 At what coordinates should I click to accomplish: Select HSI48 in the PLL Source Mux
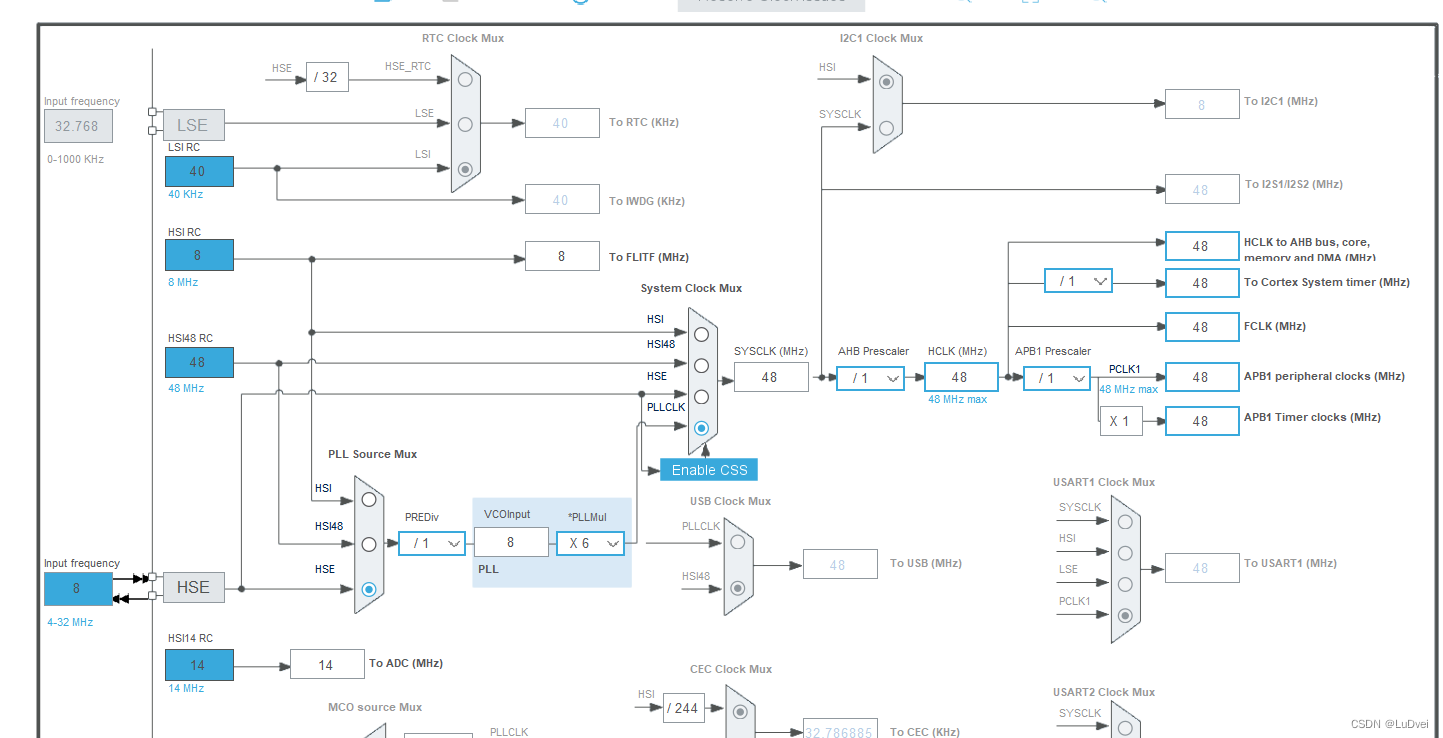368,543
